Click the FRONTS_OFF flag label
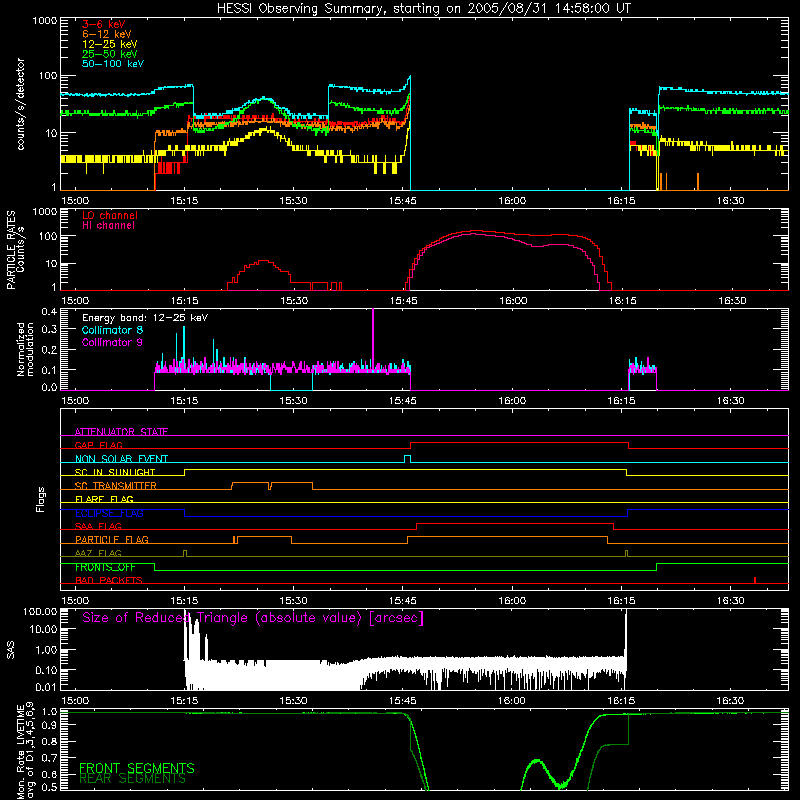Image resolution: width=800 pixels, height=800 pixels. pos(105,567)
